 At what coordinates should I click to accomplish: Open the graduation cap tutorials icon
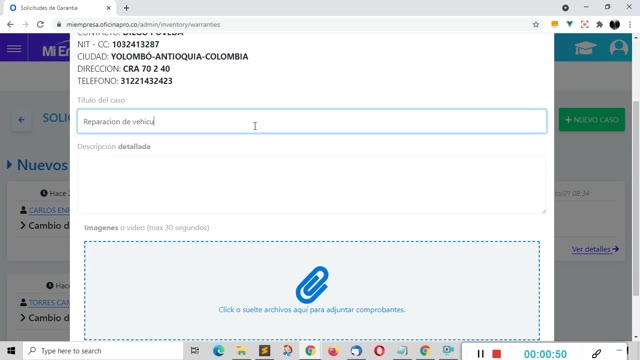pos(585,48)
